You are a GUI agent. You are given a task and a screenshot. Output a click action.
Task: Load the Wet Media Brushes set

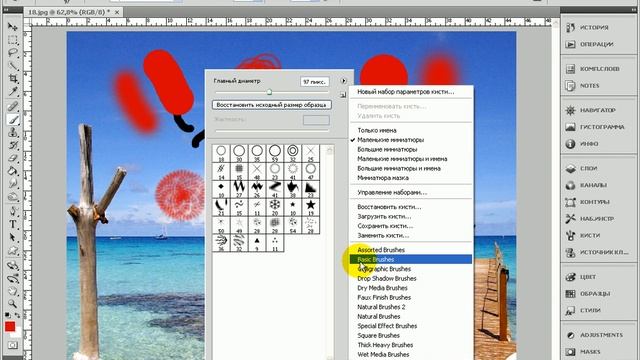[411, 354]
